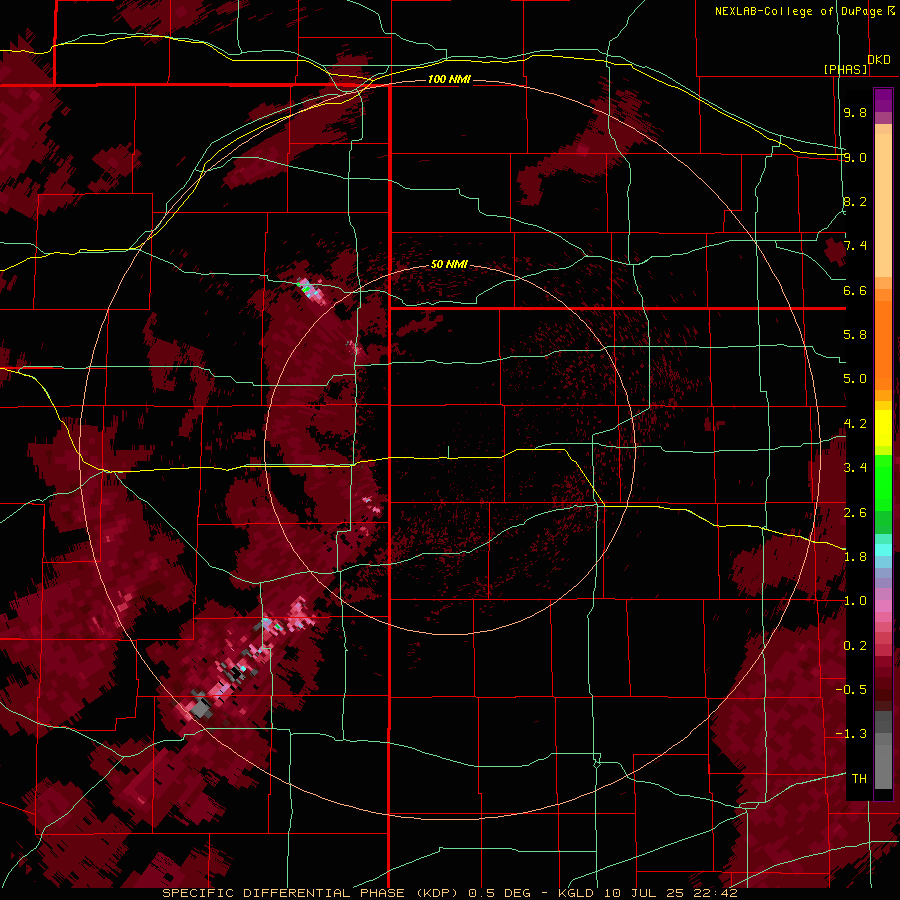
Task: Click the 9.8 value on the scale
Action: point(855,113)
